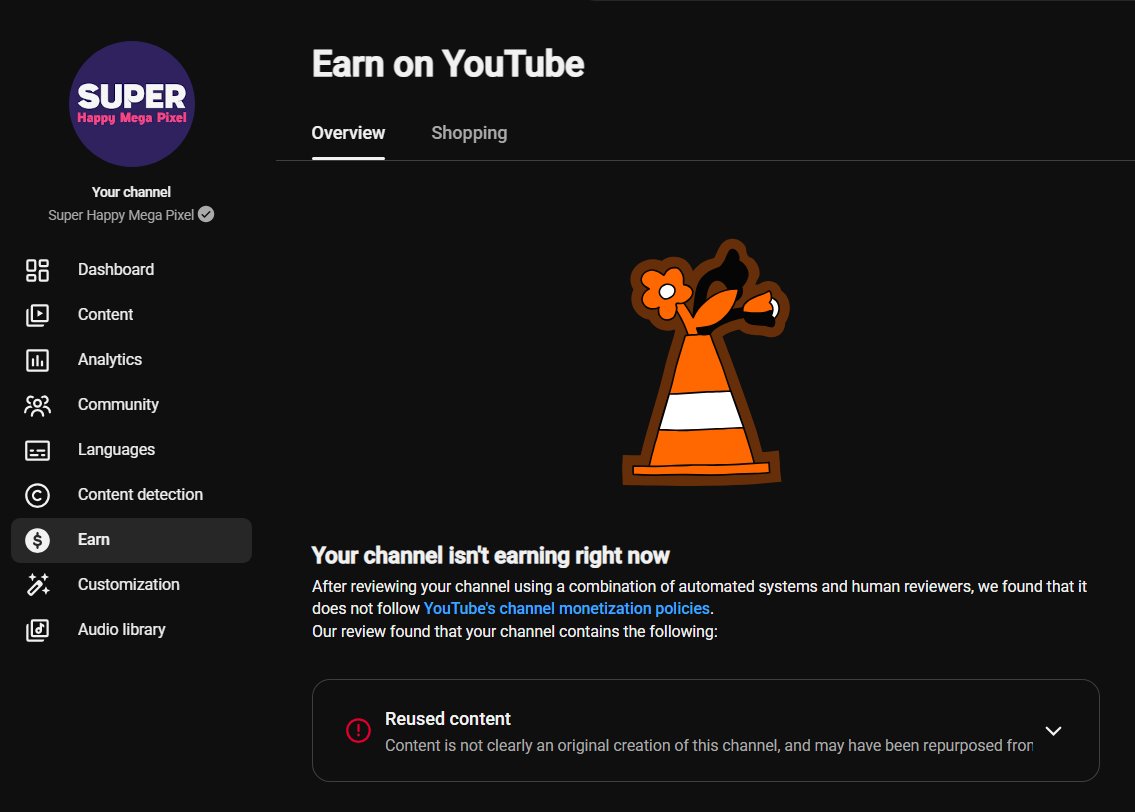
Task: Click the Community people icon
Action: (x=37, y=405)
